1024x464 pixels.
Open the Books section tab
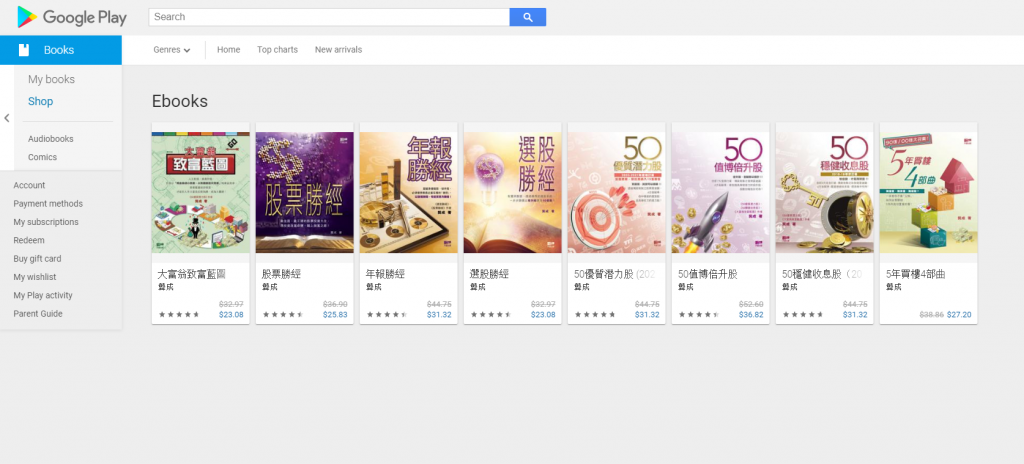[x=61, y=50]
